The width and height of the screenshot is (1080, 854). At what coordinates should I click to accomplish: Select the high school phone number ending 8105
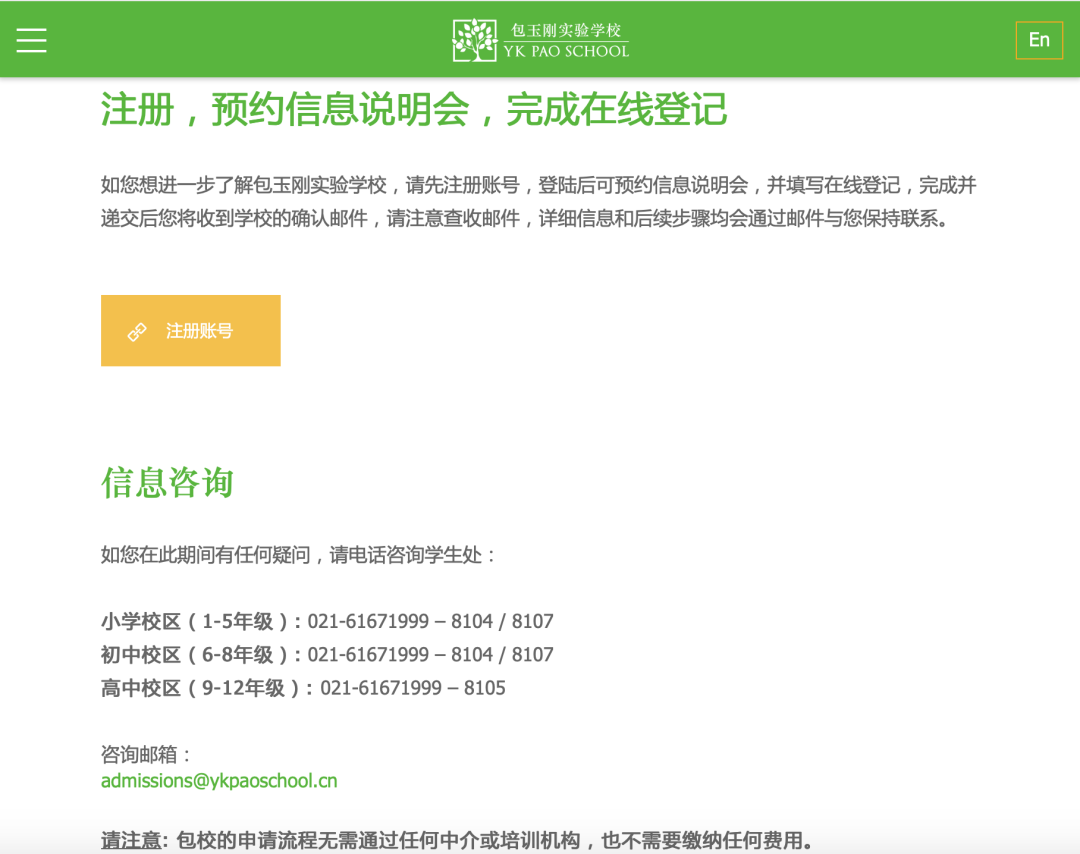pyautogui.click(x=413, y=688)
